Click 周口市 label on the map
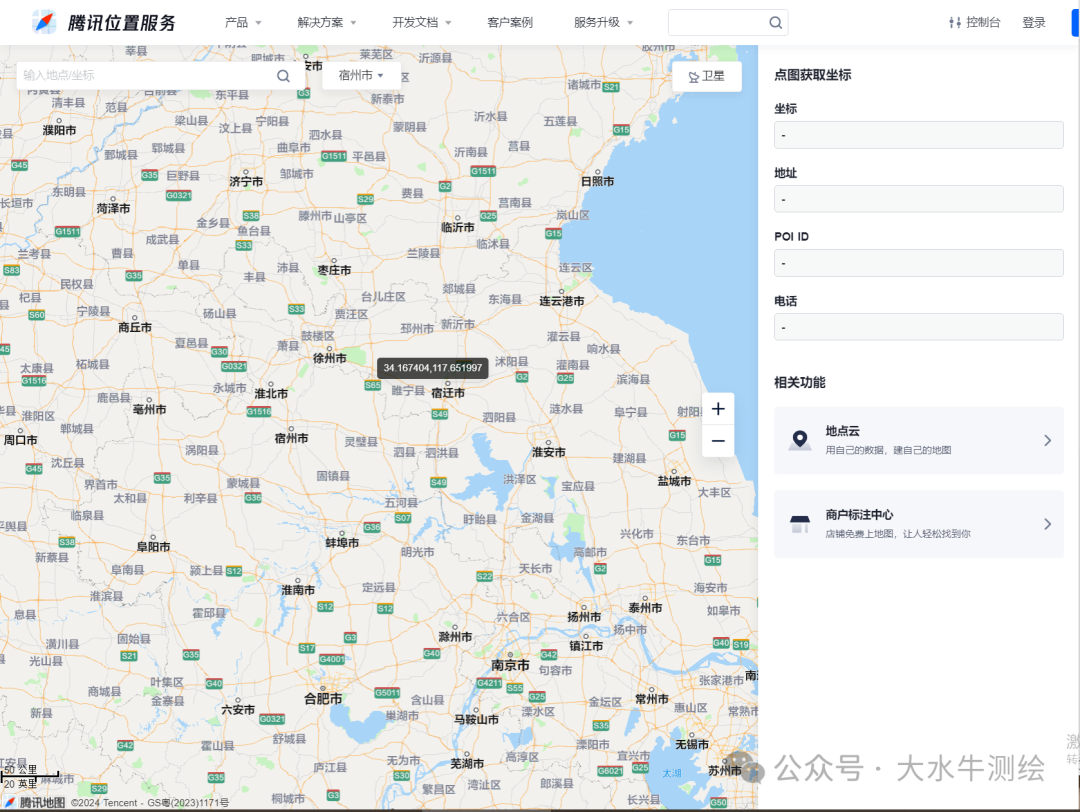 coord(21,440)
